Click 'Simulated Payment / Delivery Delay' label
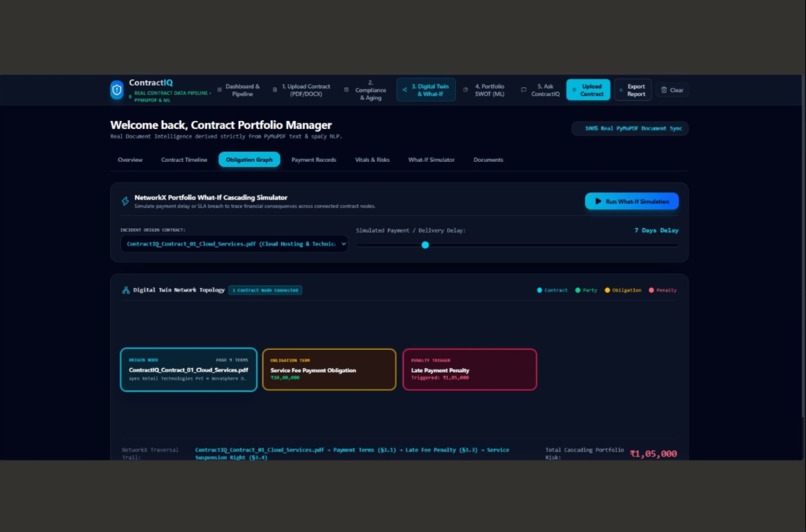Viewport: 806px width, 532px height. pyautogui.click(x=411, y=231)
